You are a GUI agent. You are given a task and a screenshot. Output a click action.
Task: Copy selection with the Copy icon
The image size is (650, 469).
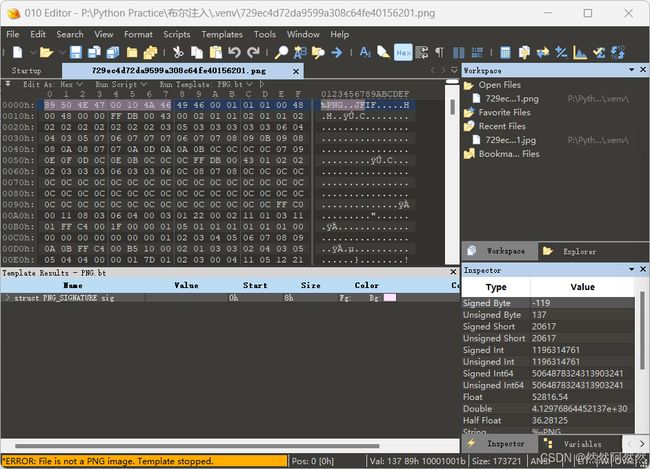[197, 52]
